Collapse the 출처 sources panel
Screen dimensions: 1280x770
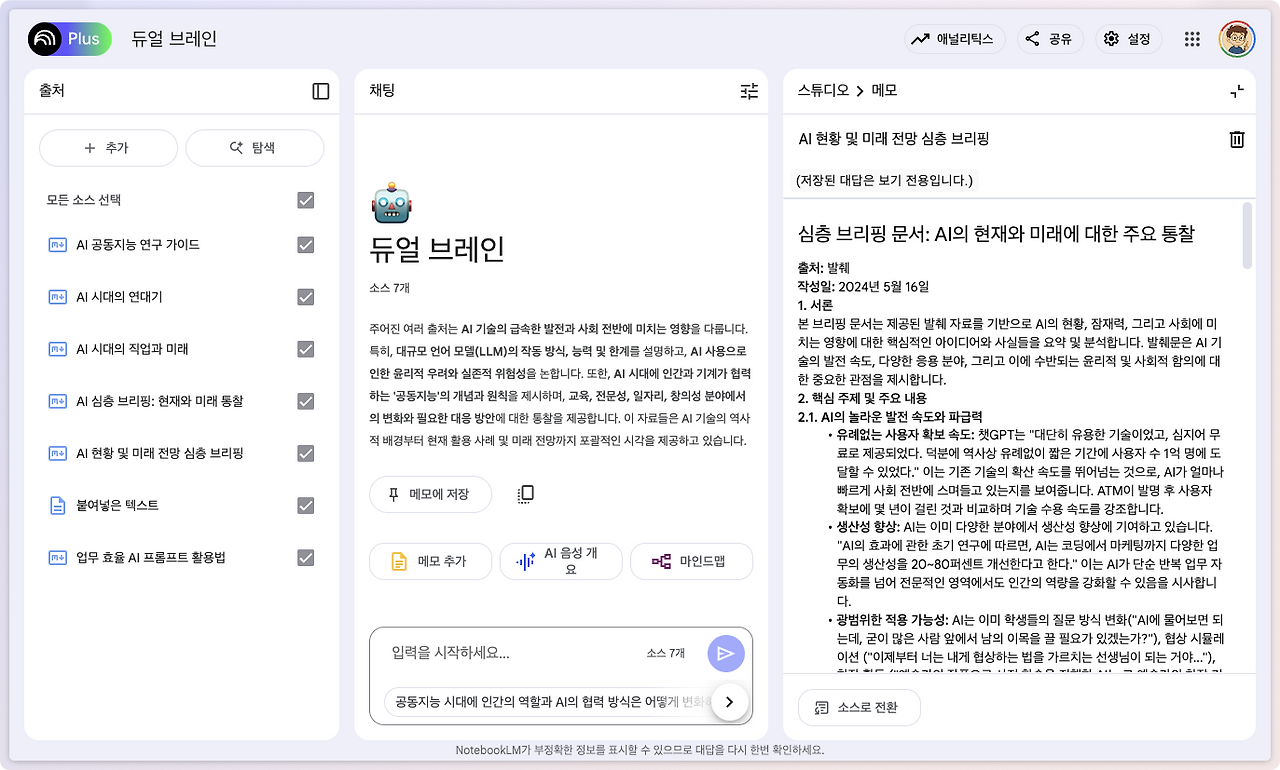coord(321,91)
